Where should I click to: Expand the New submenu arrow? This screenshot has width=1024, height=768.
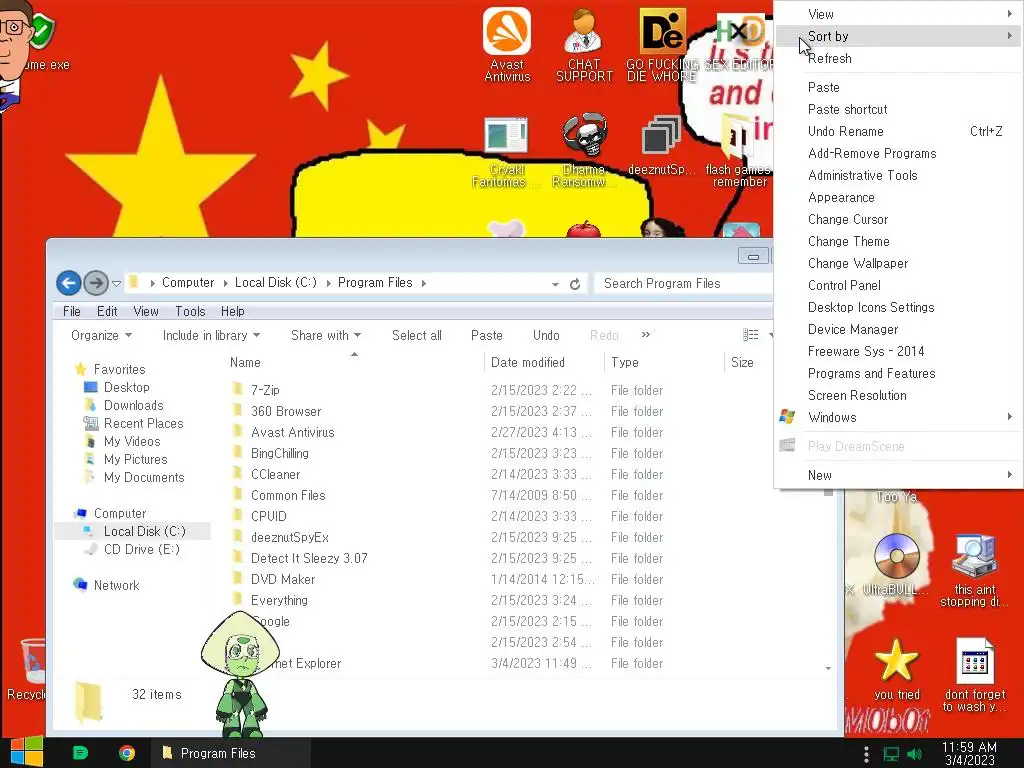[x=1010, y=475]
